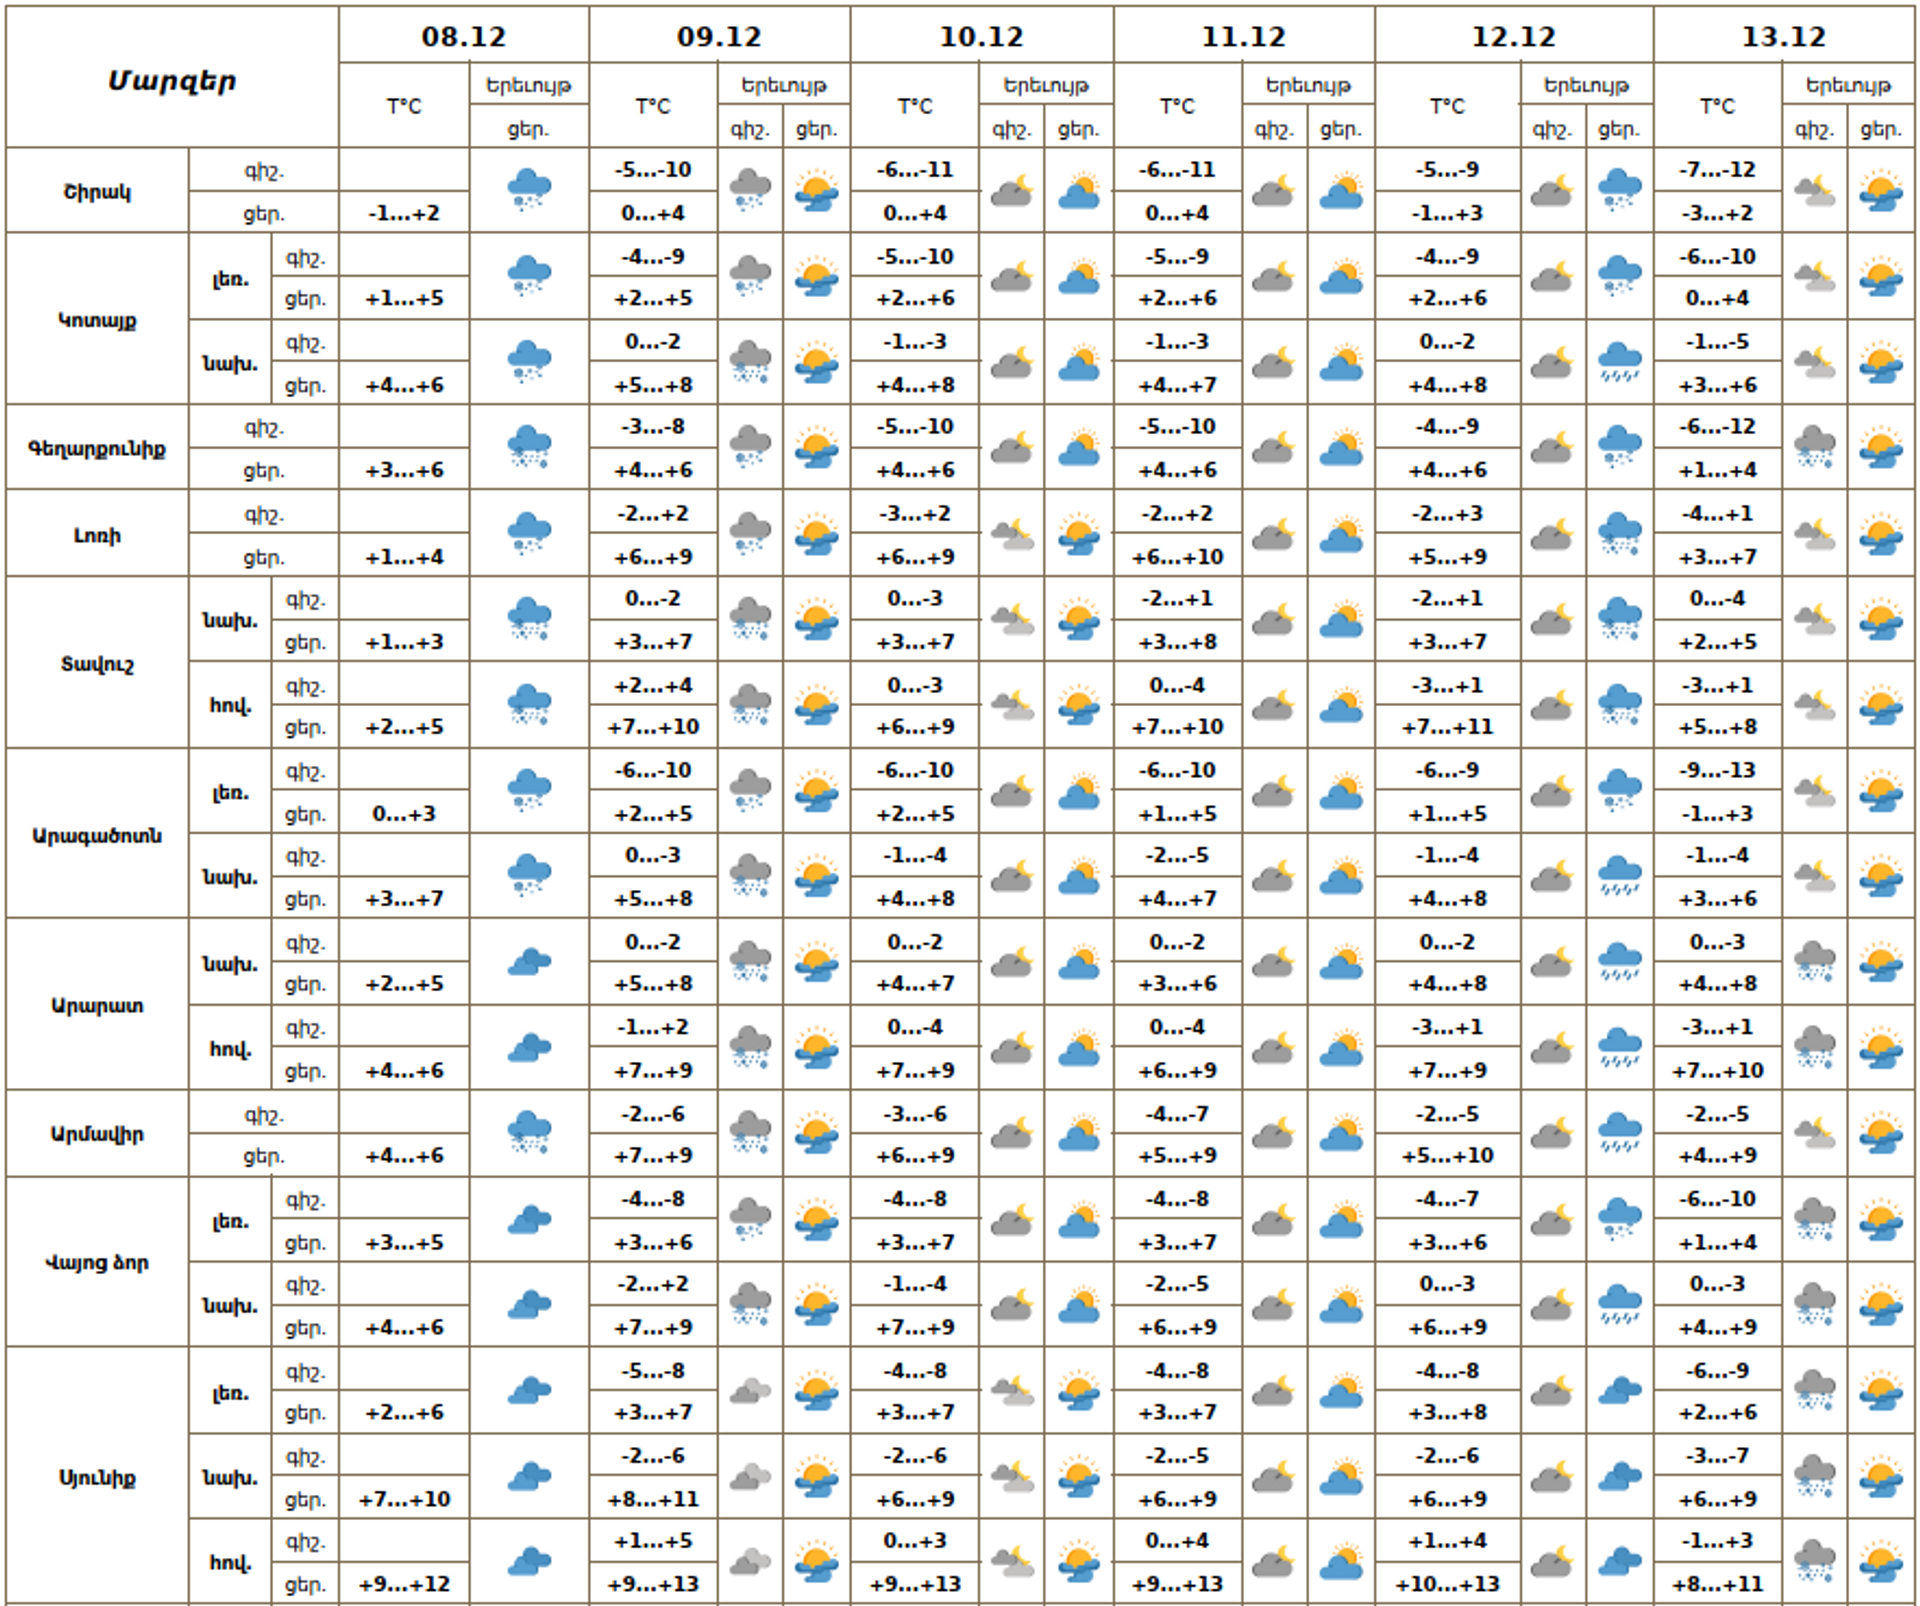Click the Գեղարքունիք region name
The height and width of the screenshot is (1606, 1920).
coord(97,448)
